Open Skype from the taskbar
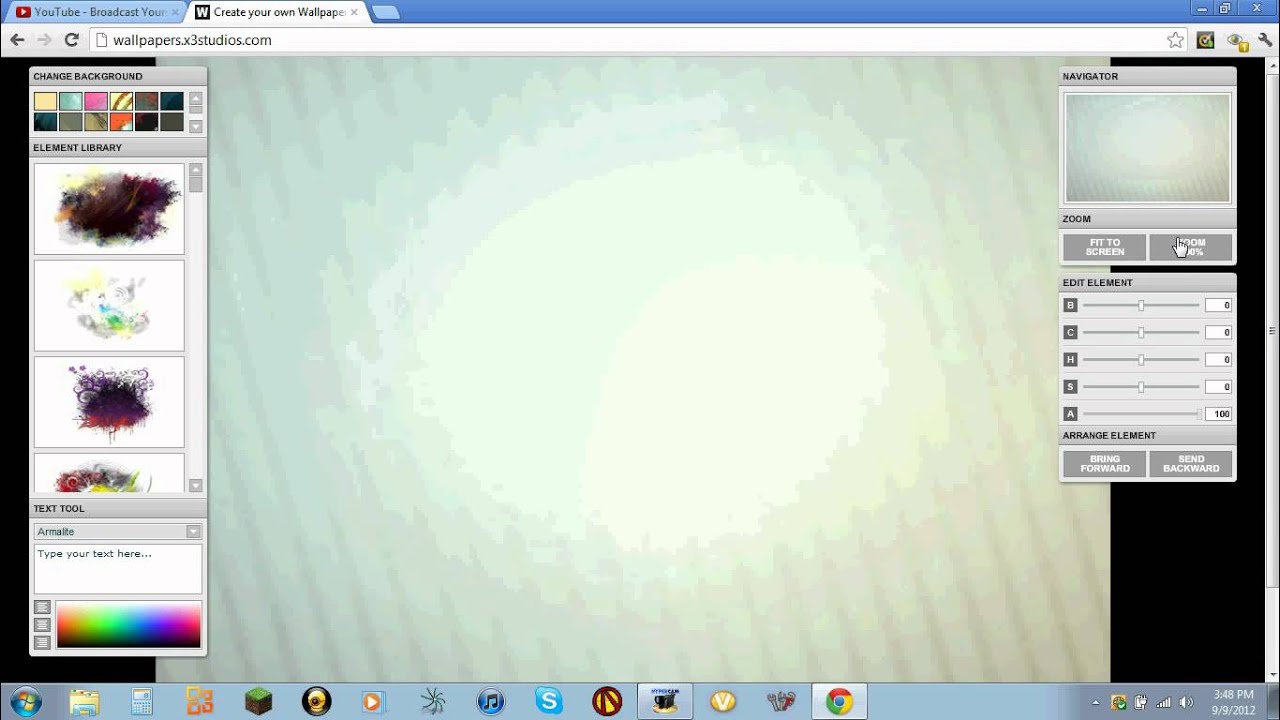Image resolution: width=1280 pixels, height=720 pixels. (x=548, y=701)
